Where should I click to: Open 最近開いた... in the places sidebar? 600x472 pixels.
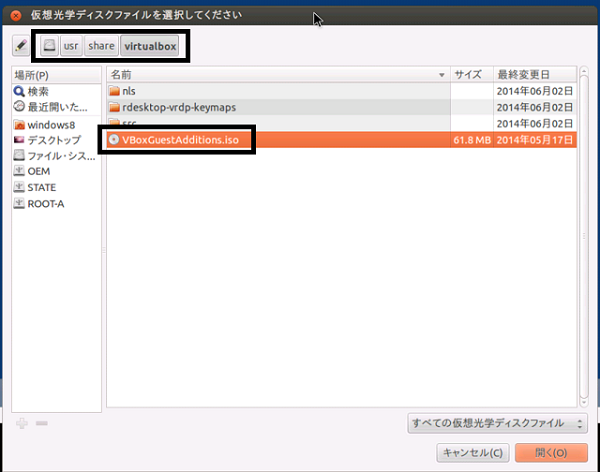56,107
